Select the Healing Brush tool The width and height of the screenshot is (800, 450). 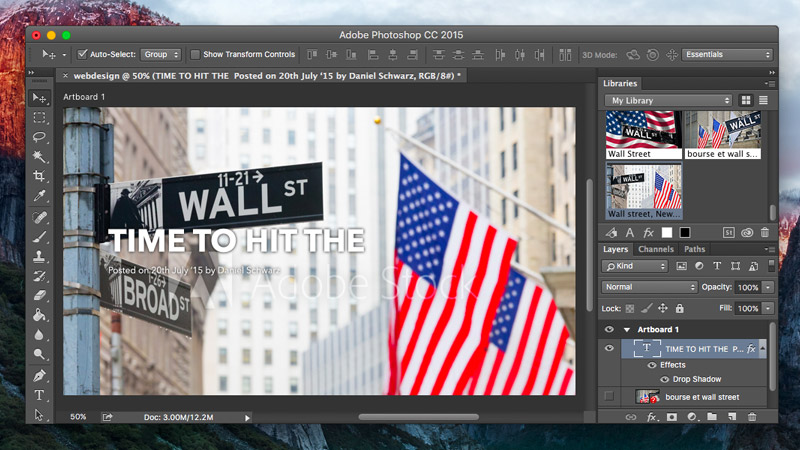tap(39, 217)
